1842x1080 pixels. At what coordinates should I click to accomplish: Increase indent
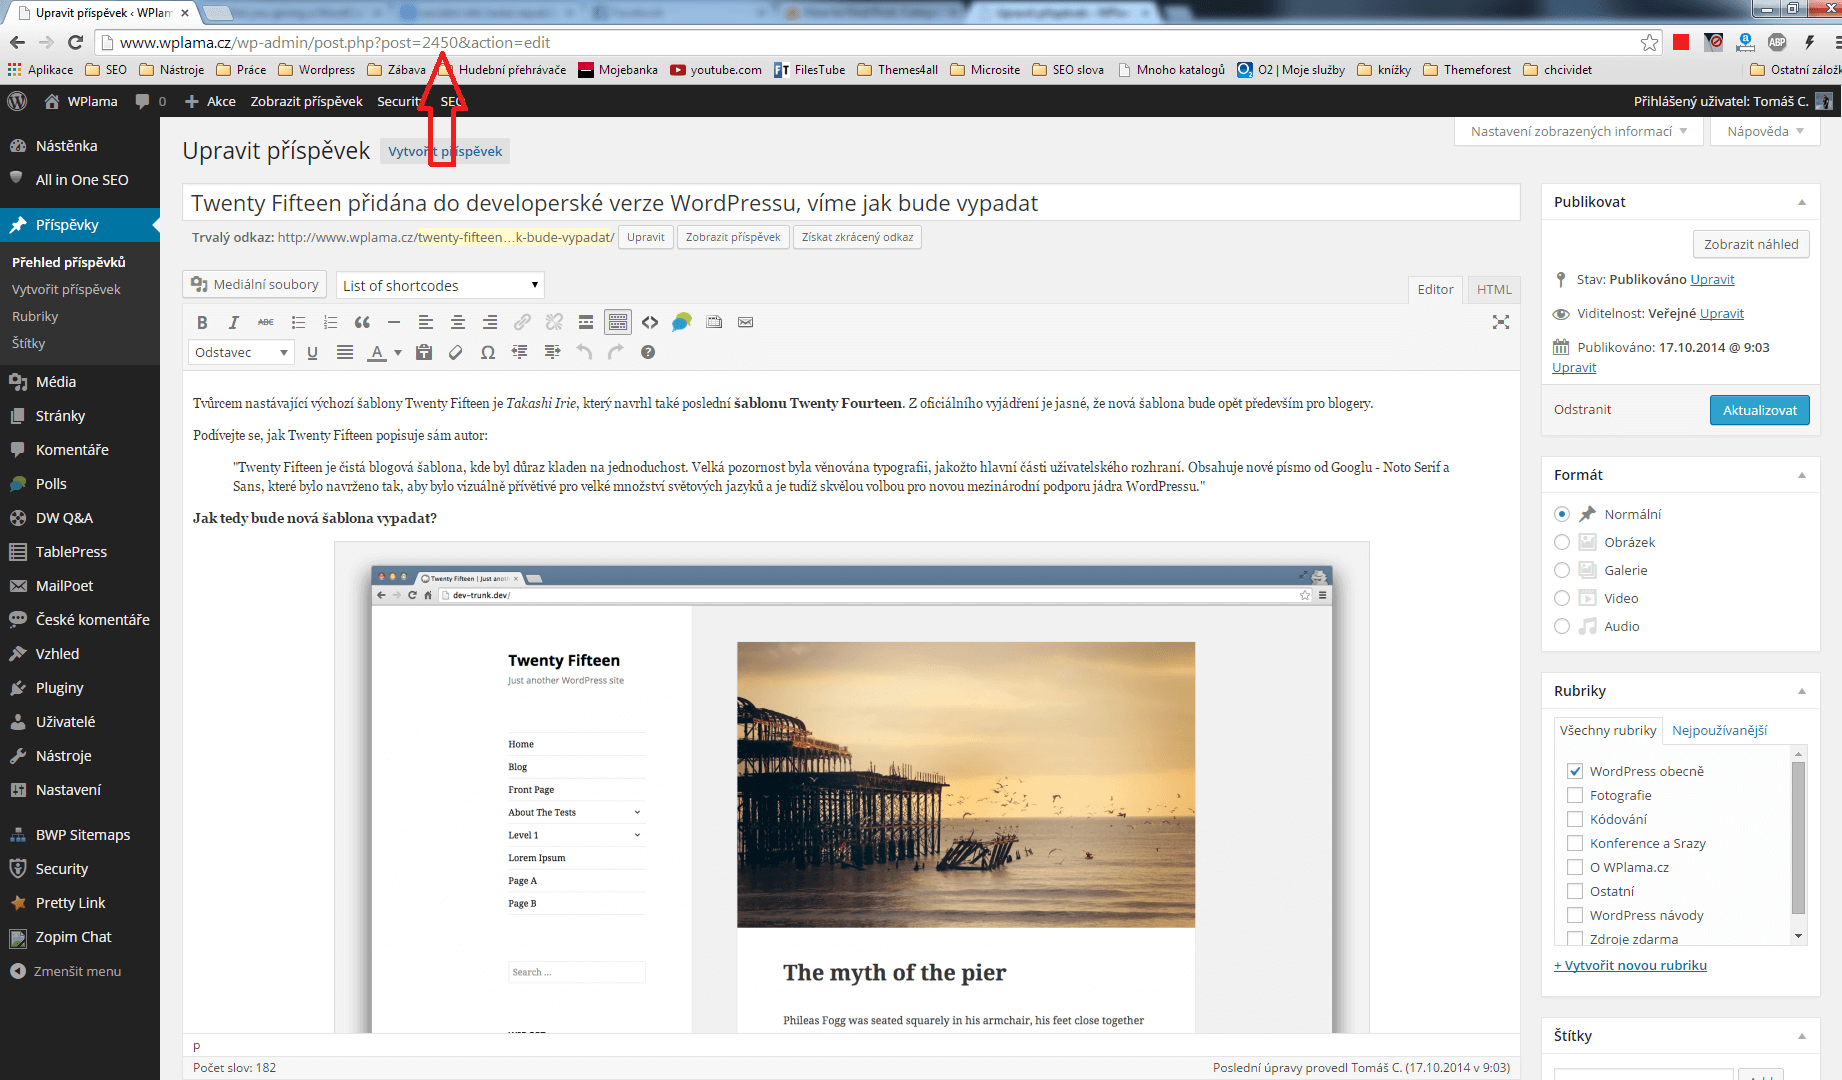[x=552, y=352]
